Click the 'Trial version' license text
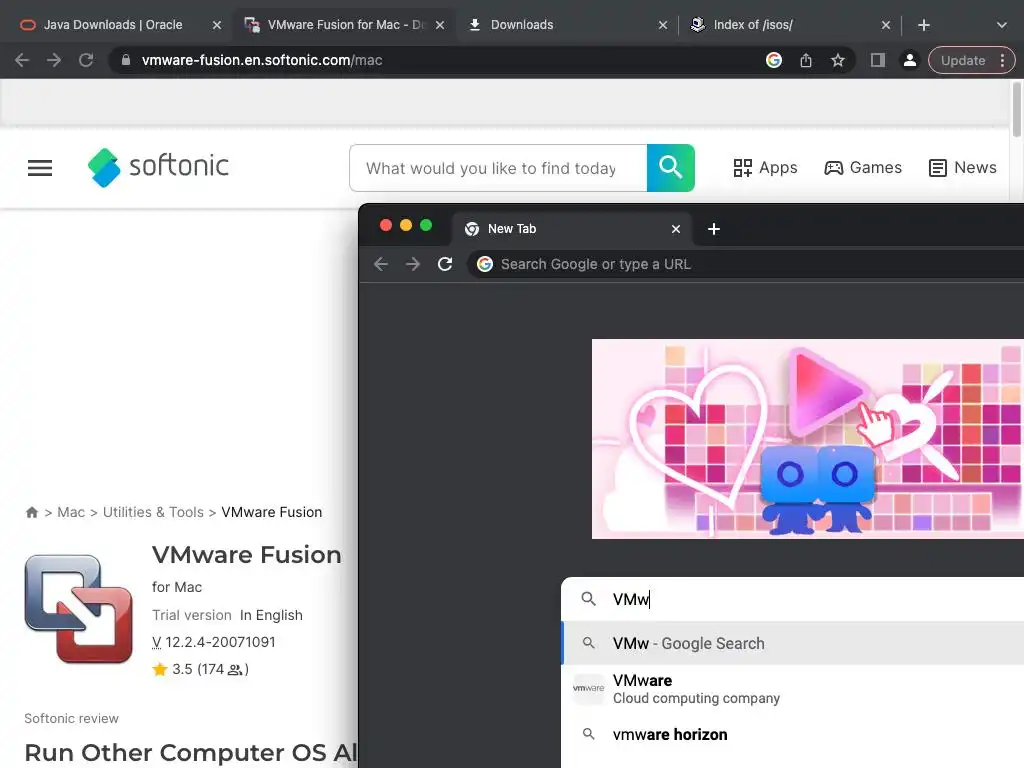 point(192,615)
